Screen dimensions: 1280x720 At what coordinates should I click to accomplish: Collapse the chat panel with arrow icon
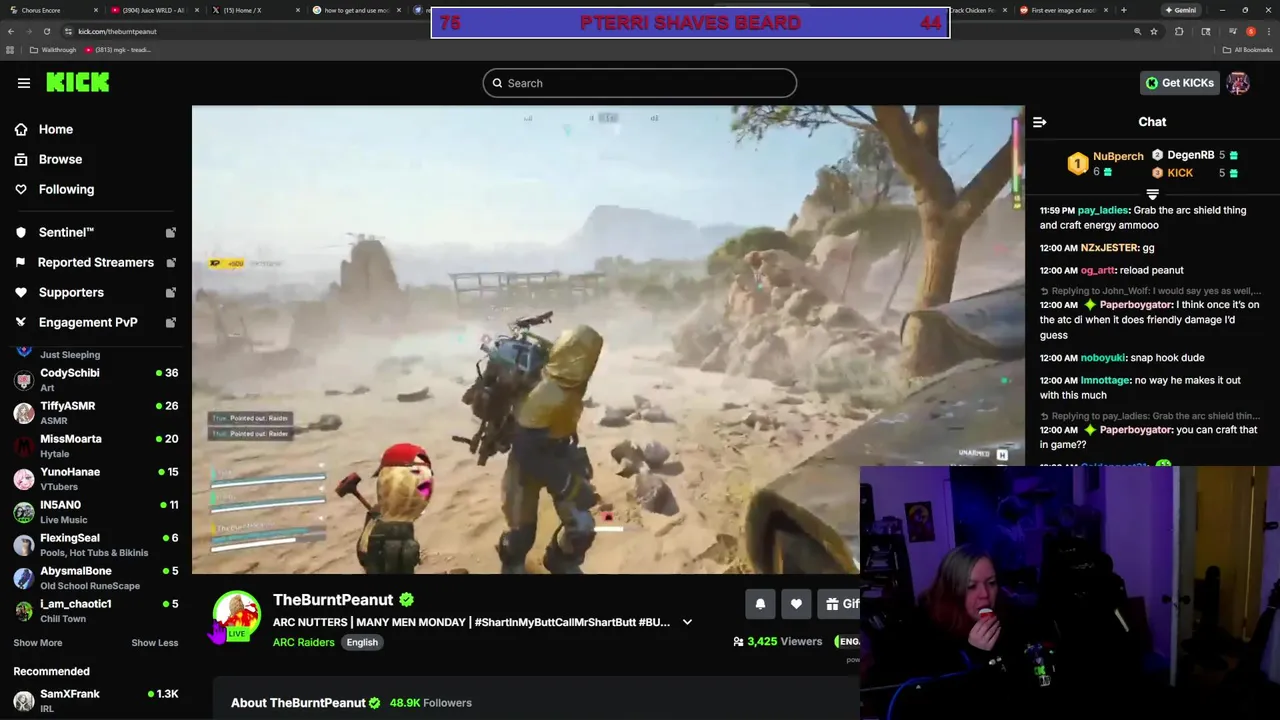(x=1040, y=122)
